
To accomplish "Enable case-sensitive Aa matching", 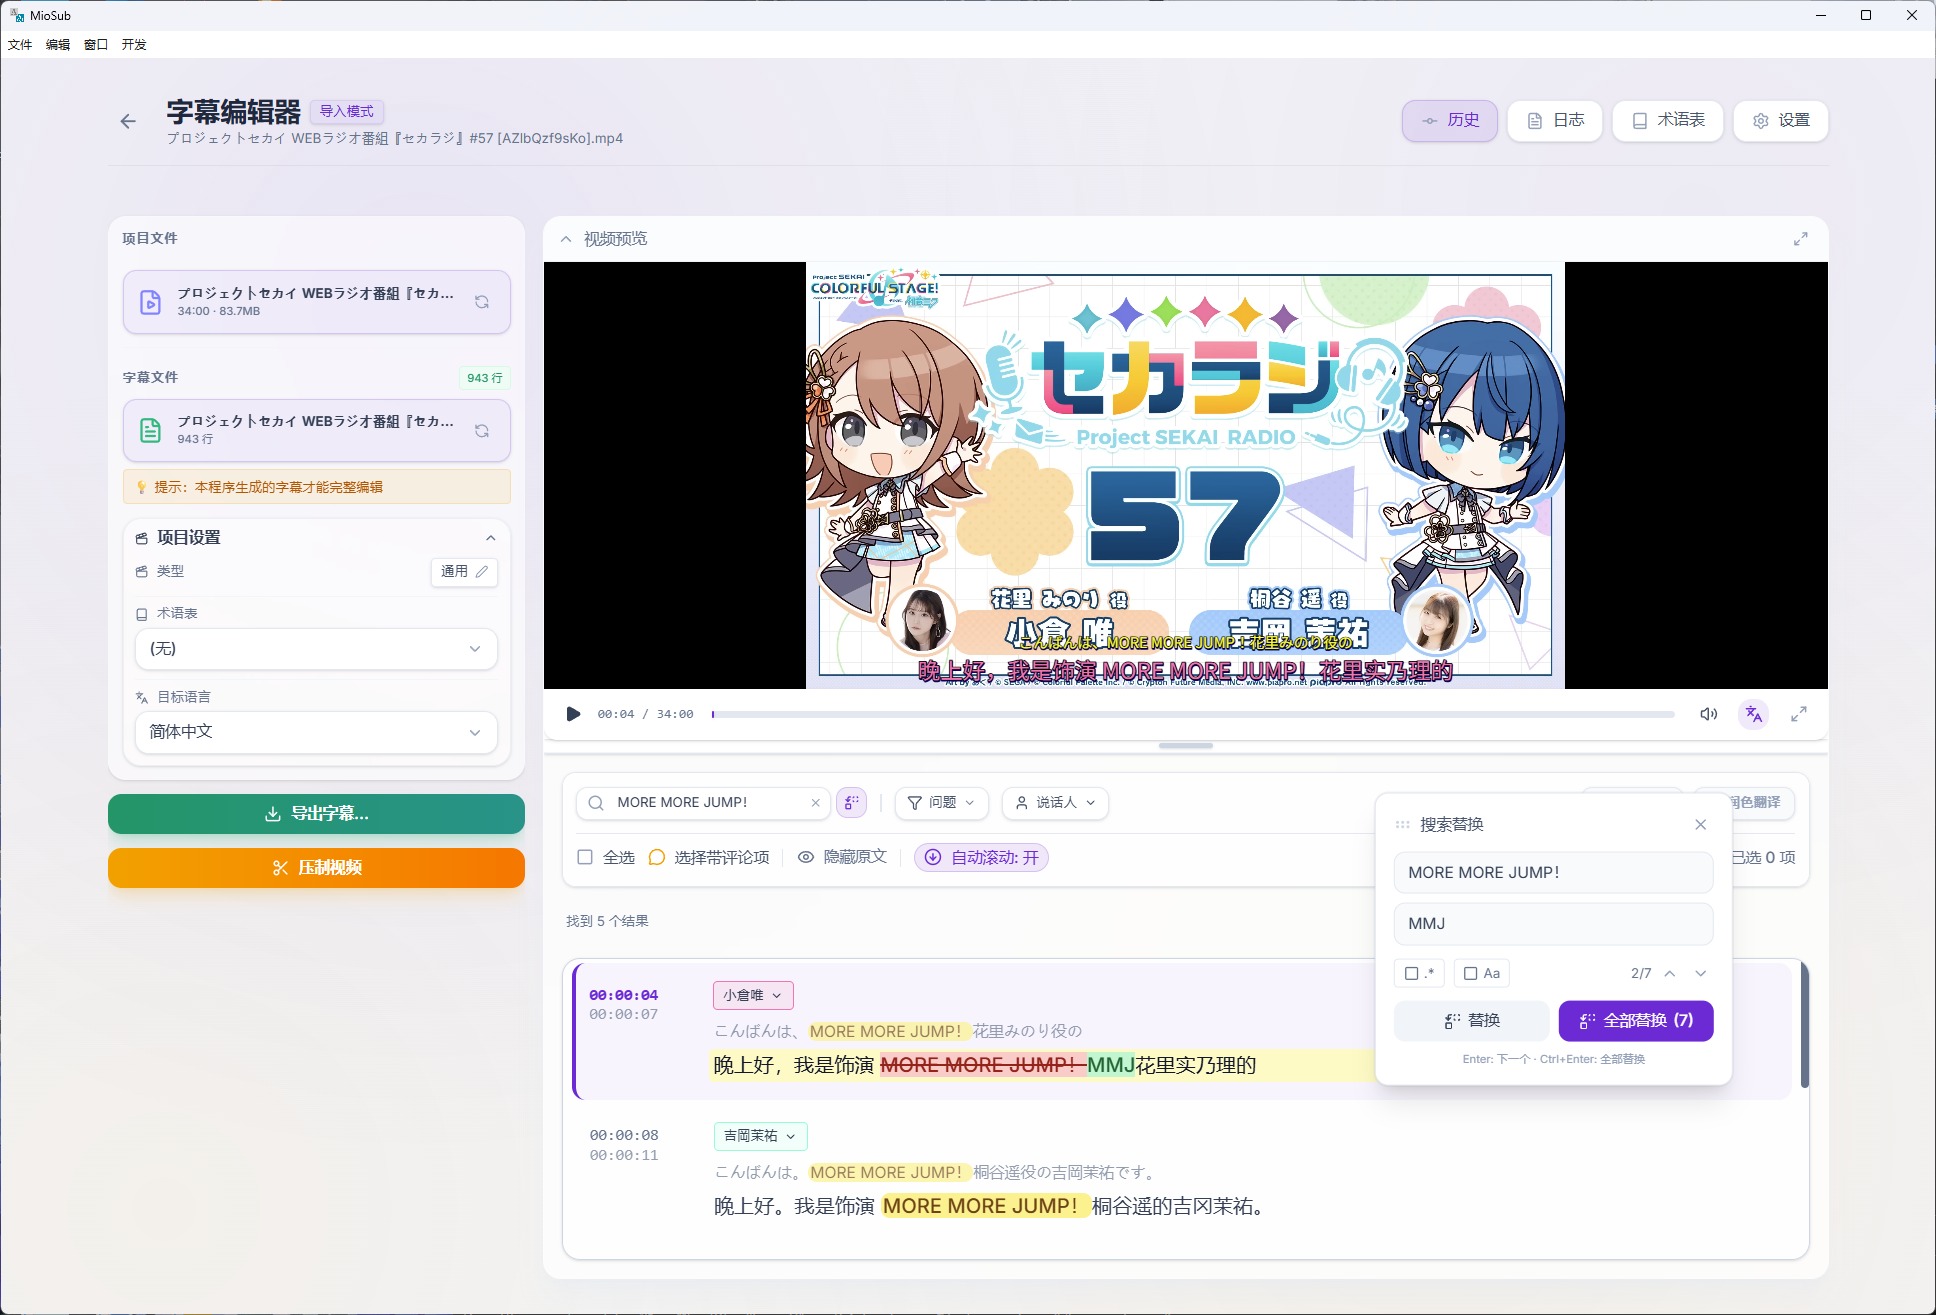I will tap(1470, 972).
